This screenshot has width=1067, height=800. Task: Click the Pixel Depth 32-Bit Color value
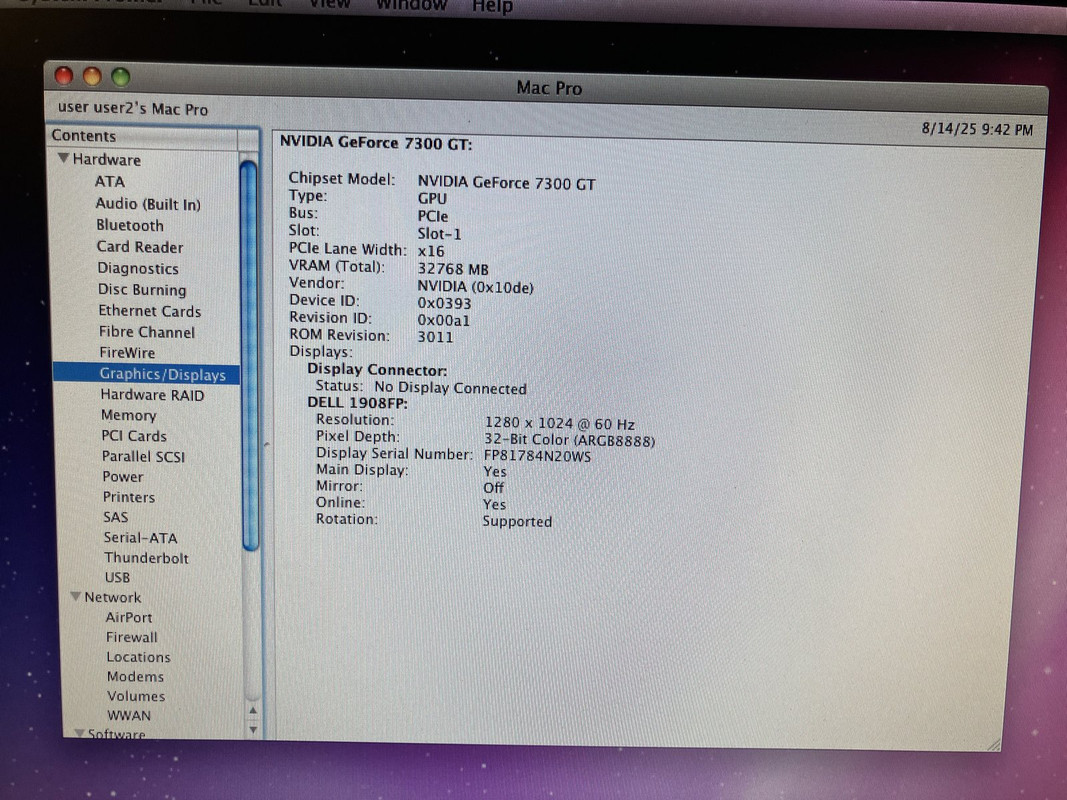[x=569, y=439]
